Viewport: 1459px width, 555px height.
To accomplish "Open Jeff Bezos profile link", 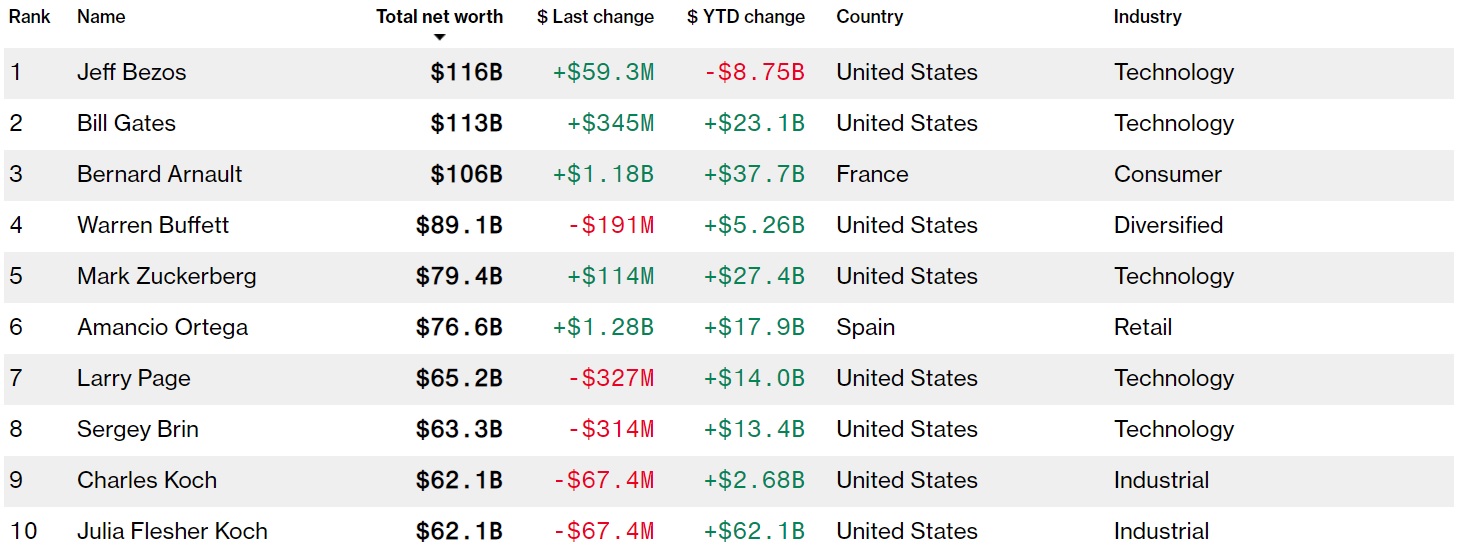I will click(131, 73).
